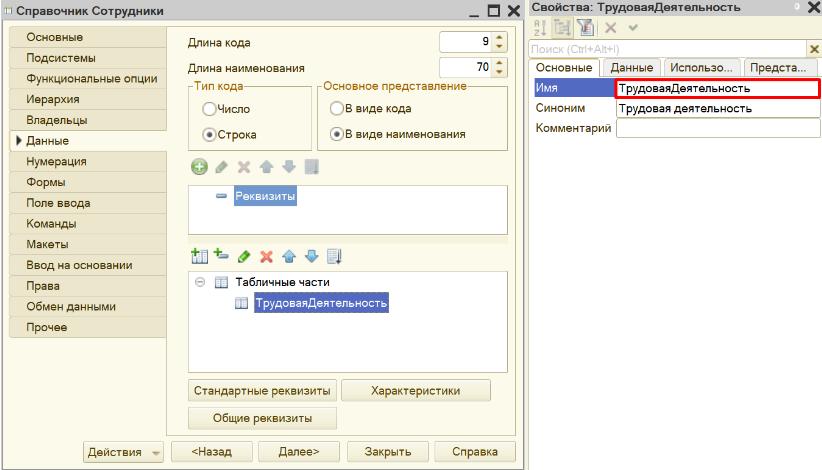Image resolution: width=822 pixels, height=470 pixels.
Task: Click sort icon in tabular sections toolbar
Action: [334, 256]
